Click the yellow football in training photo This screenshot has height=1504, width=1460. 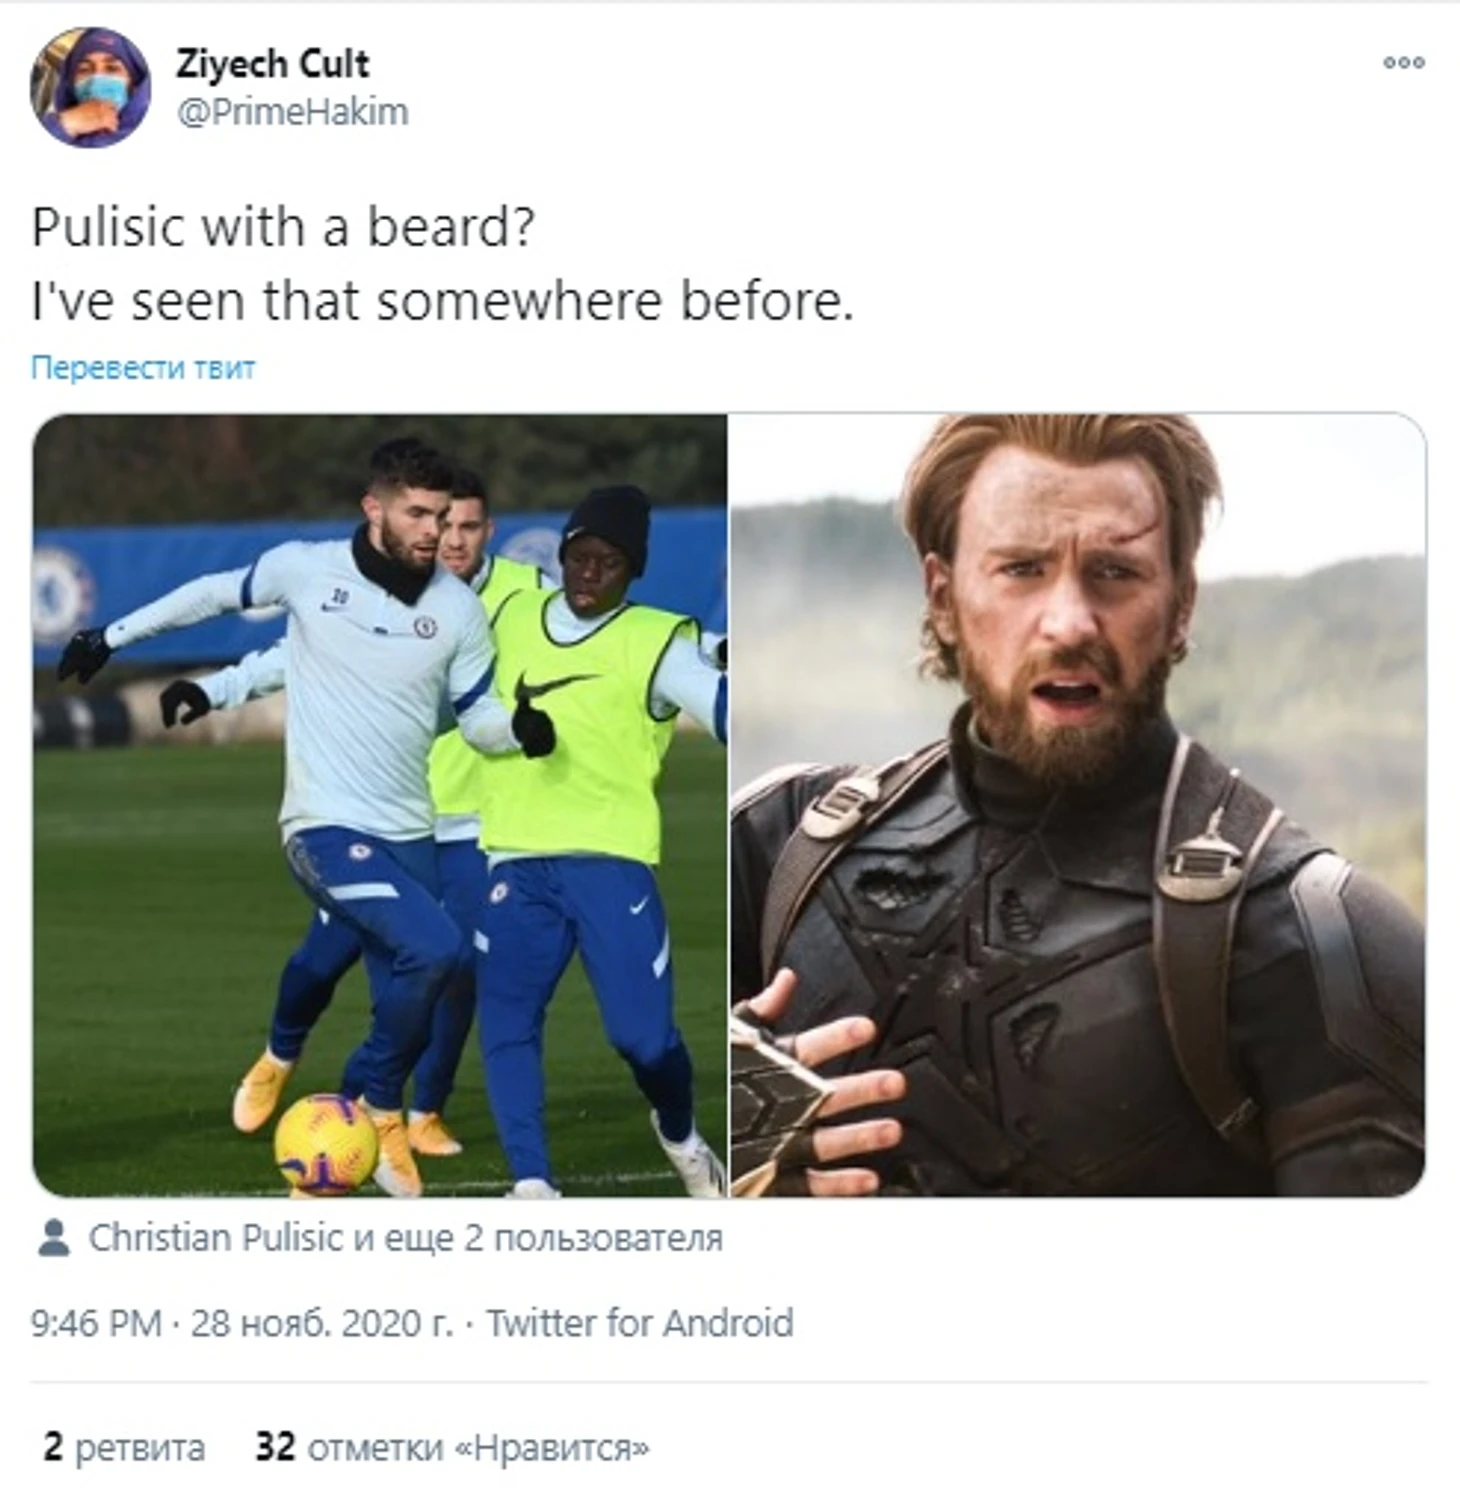326,1143
